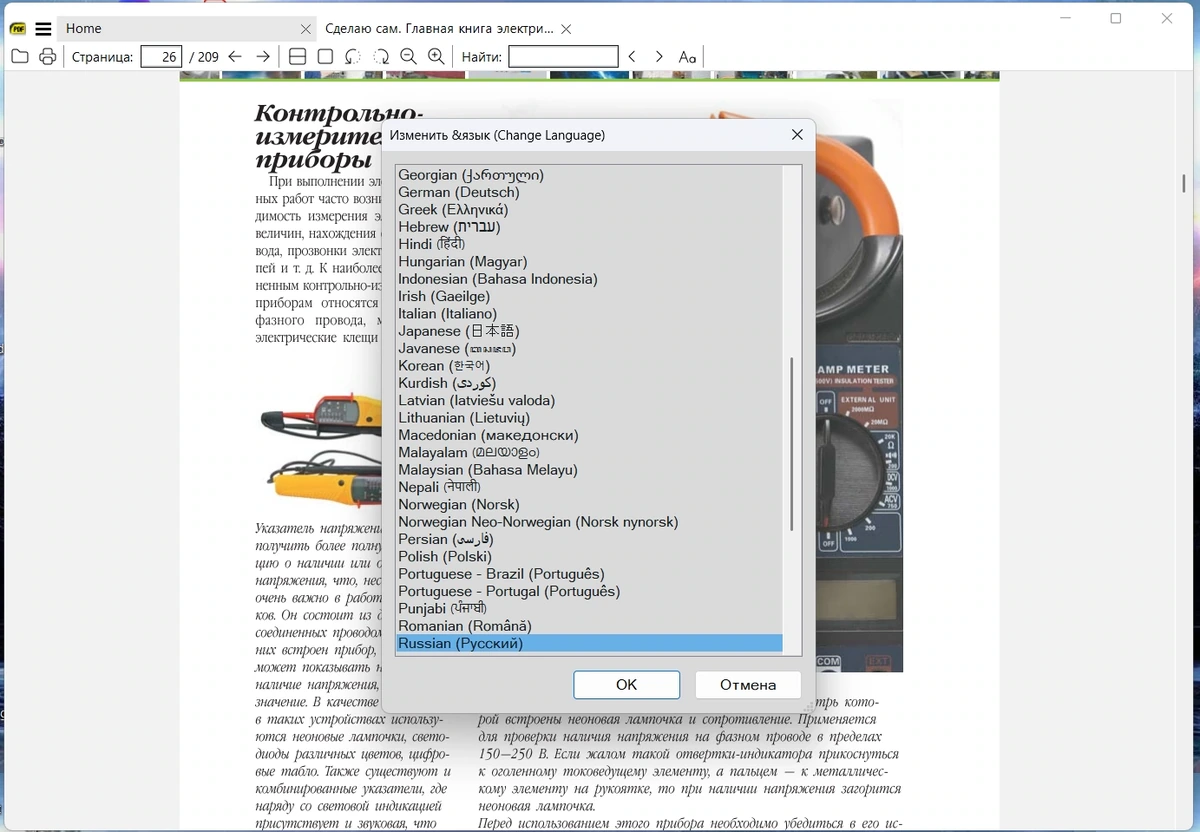Screen dimensions: 1200x832
Task: Select Macedonian (македонски) language
Action: (589, 435)
